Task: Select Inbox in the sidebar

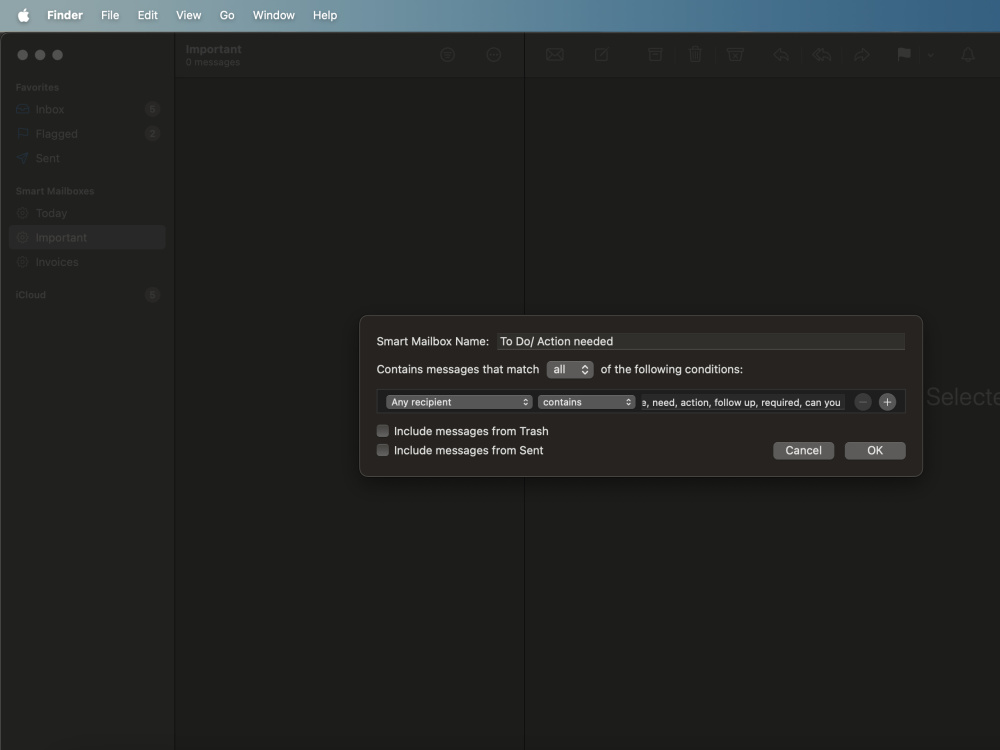Action: point(87,109)
